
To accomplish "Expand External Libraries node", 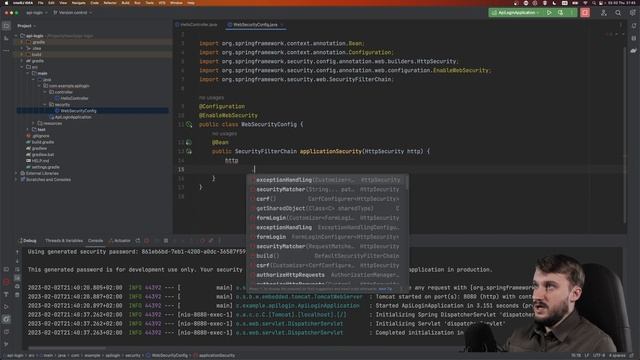I will tap(16, 173).
